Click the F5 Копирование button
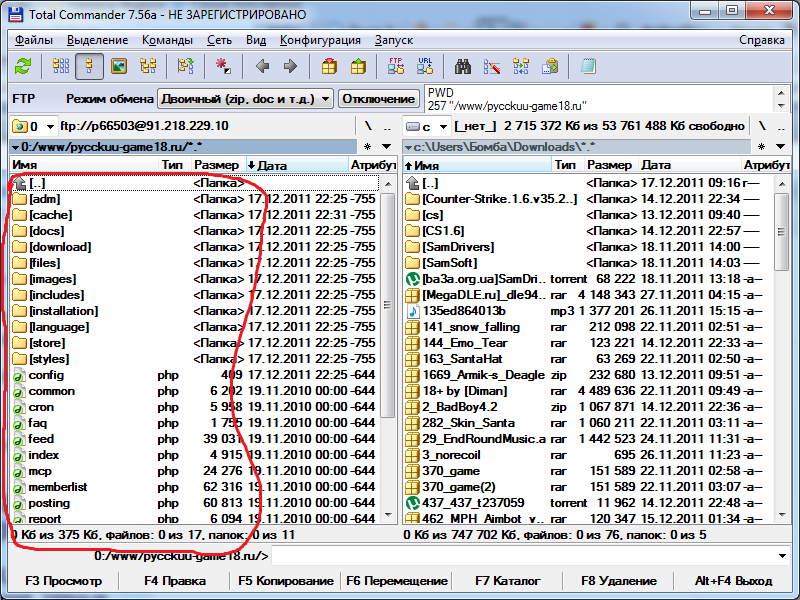The height and width of the screenshot is (600, 800). click(x=286, y=581)
